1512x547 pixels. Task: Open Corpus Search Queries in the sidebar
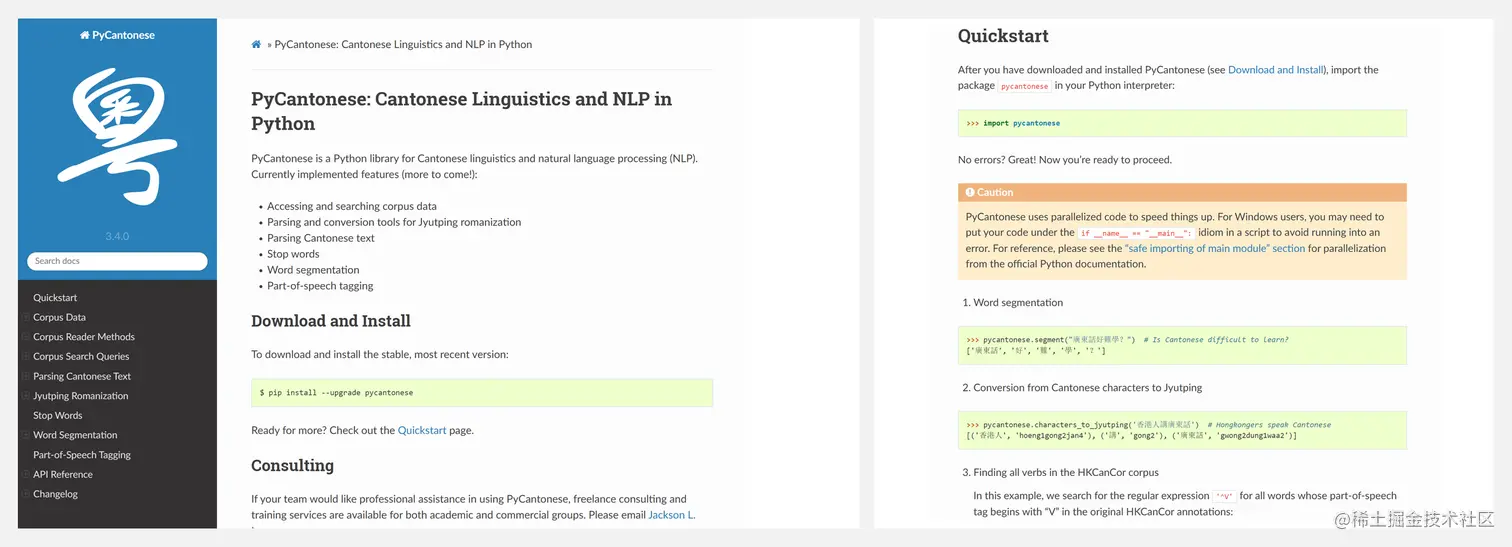pos(81,356)
